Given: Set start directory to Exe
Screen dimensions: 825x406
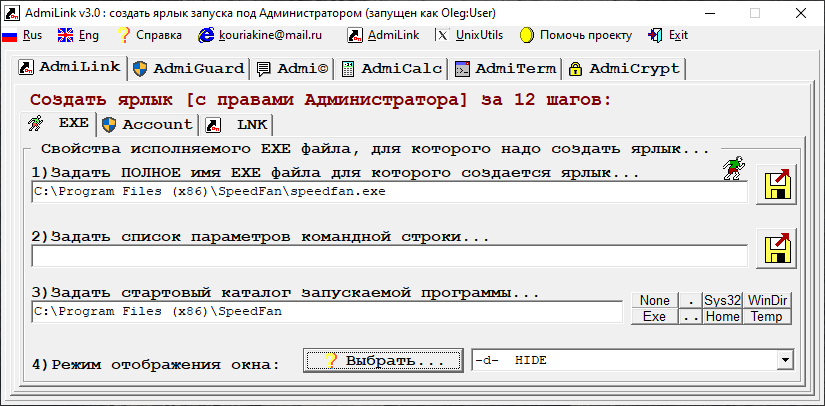Looking at the screenshot, I should click(655, 317).
